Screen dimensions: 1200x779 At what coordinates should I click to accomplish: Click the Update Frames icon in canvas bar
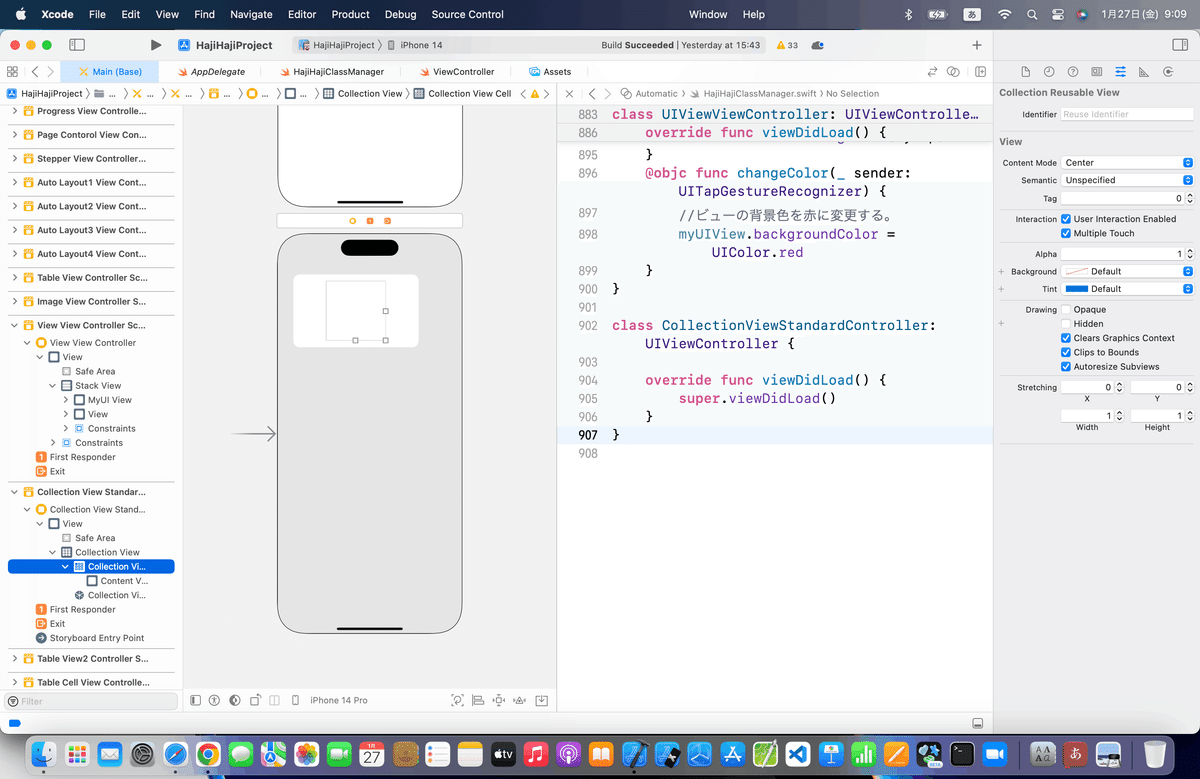coord(457,700)
